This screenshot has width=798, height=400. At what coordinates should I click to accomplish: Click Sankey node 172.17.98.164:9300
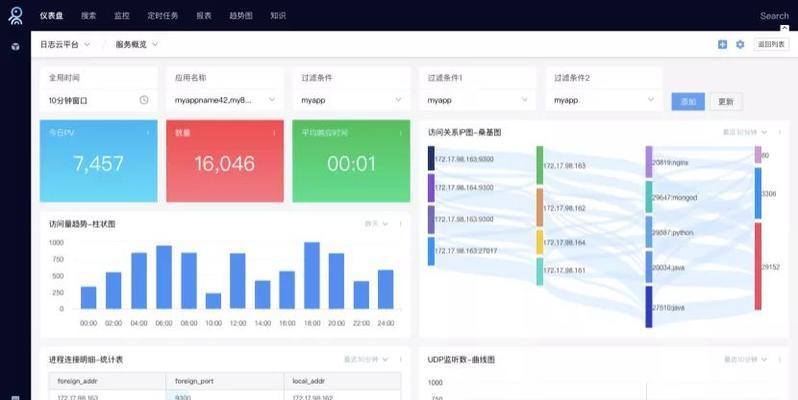(431, 188)
